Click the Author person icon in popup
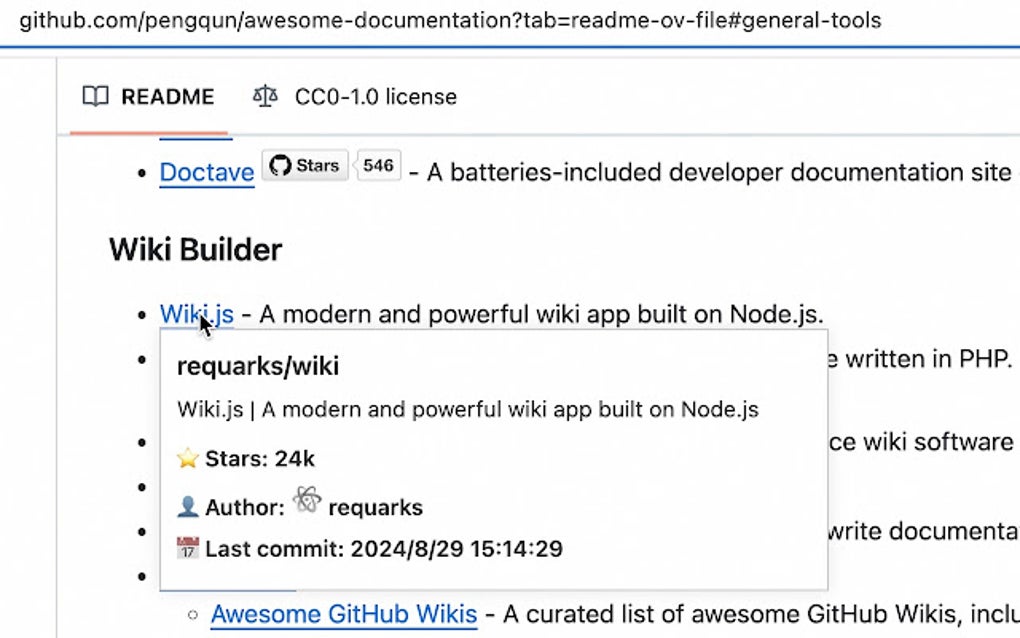The image size is (1020, 638). (188, 507)
